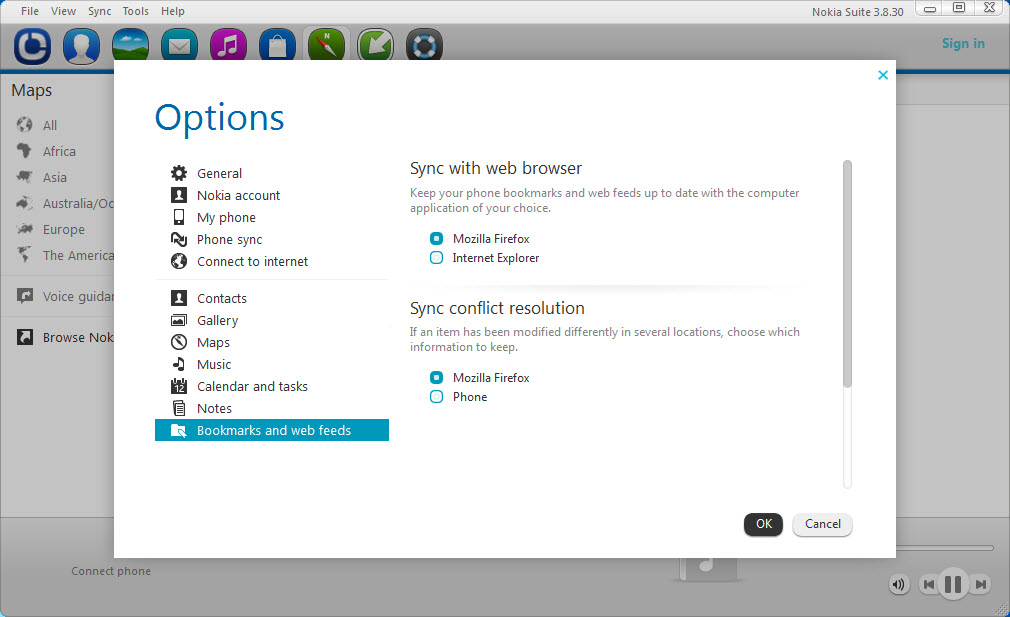
Task: Click the Browse Nokia label in sidebar
Action: click(x=78, y=337)
